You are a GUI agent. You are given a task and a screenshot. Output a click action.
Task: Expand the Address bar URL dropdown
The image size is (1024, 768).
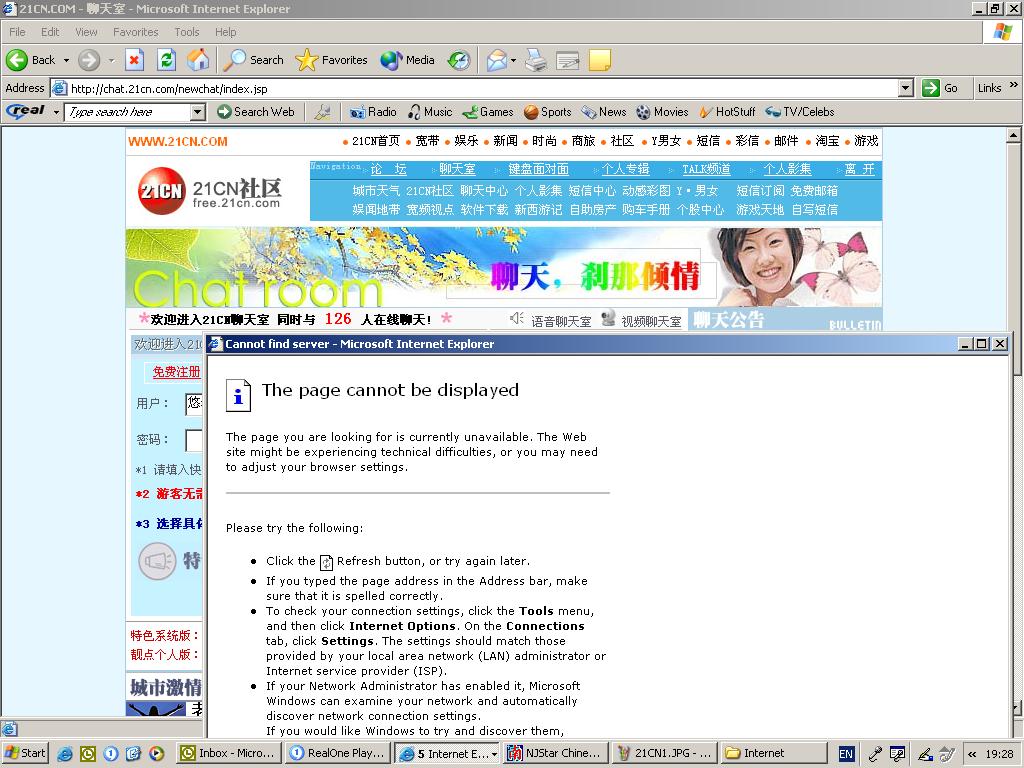click(x=905, y=88)
